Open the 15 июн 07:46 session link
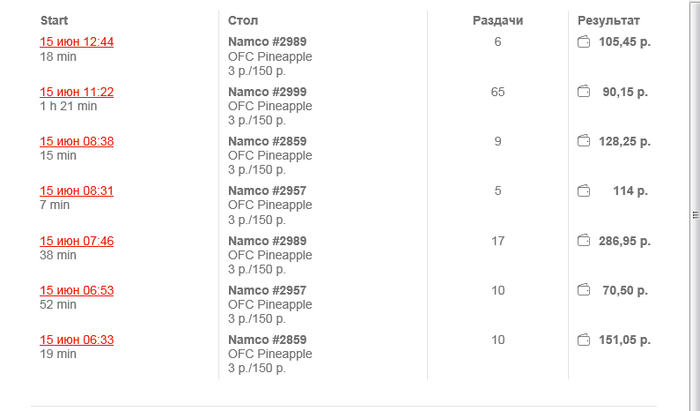Screen dimensions: 700x411 pos(77,241)
